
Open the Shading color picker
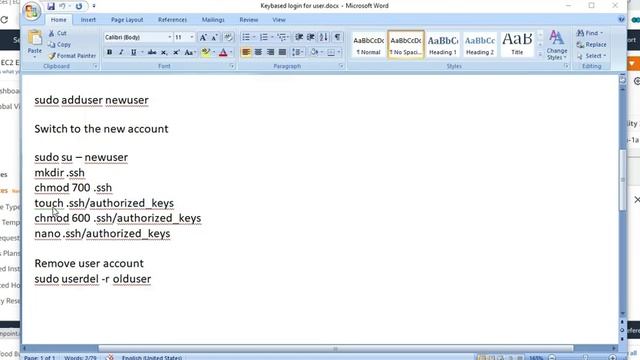(315, 52)
